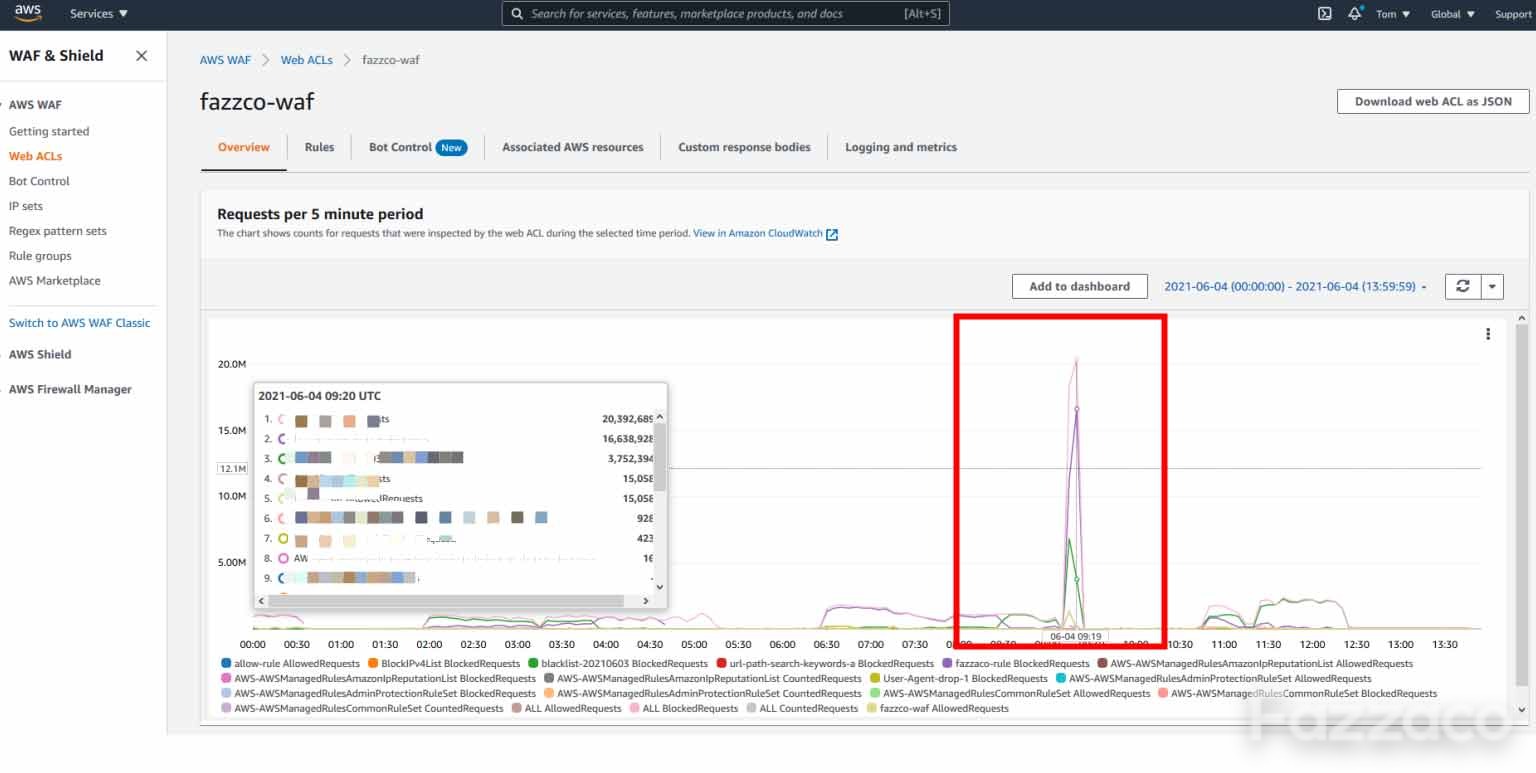Viewport: 1536px width, 773px height.
Task: Toggle fazzaco-rule BlockedRequests legend swatch
Action: (946, 663)
